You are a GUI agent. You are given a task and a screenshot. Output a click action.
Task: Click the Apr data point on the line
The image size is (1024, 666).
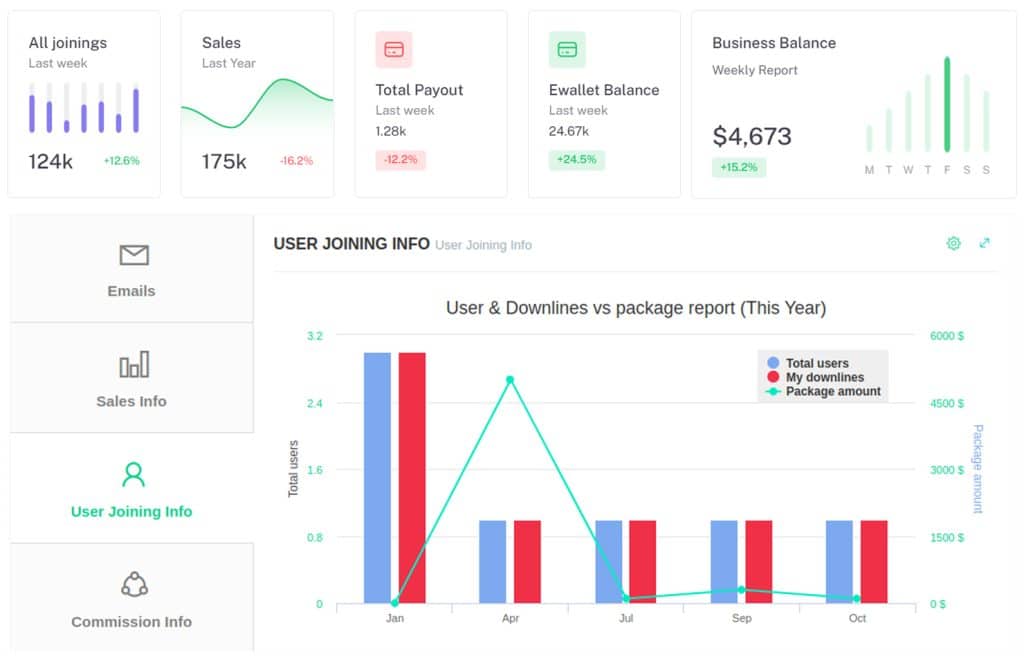[511, 380]
